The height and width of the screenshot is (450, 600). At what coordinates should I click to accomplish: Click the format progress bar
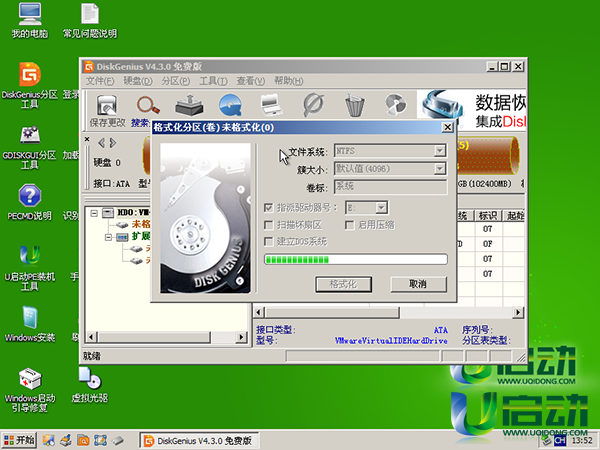coord(355,259)
